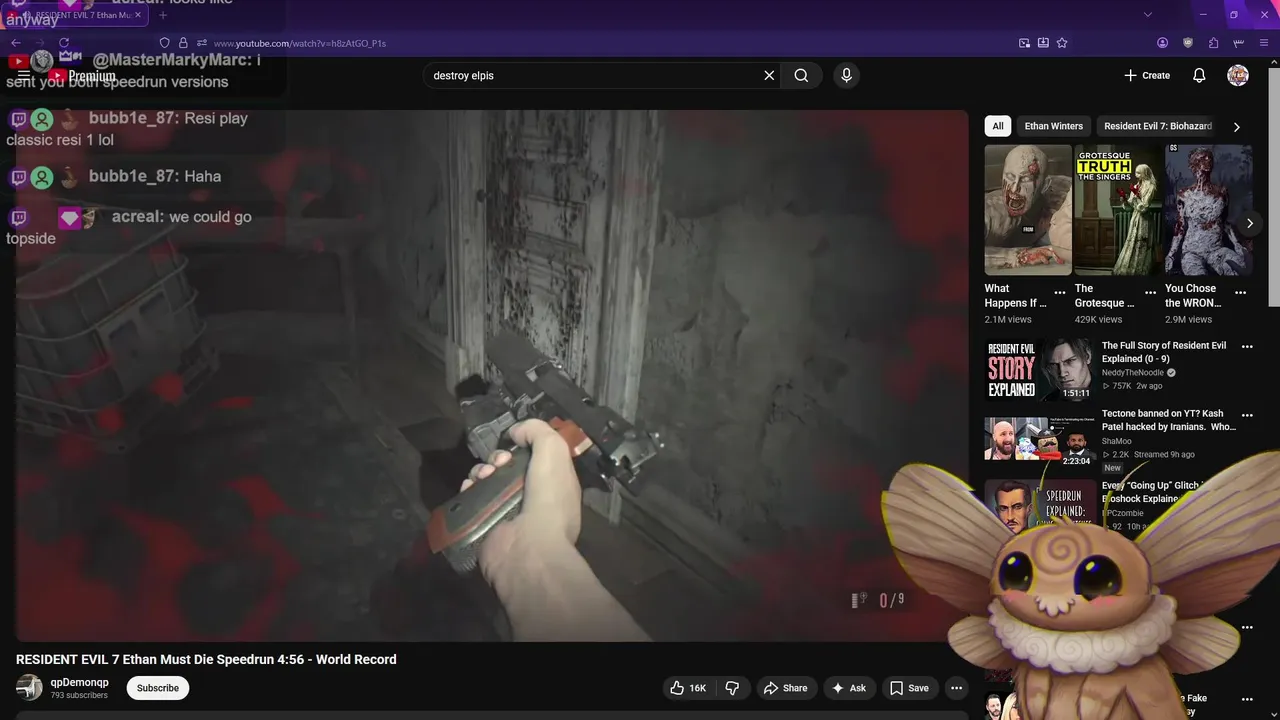The width and height of the screenshot is (1280, 720).
Task: Open the notifications bell
Action: [x=1199, y=75]
